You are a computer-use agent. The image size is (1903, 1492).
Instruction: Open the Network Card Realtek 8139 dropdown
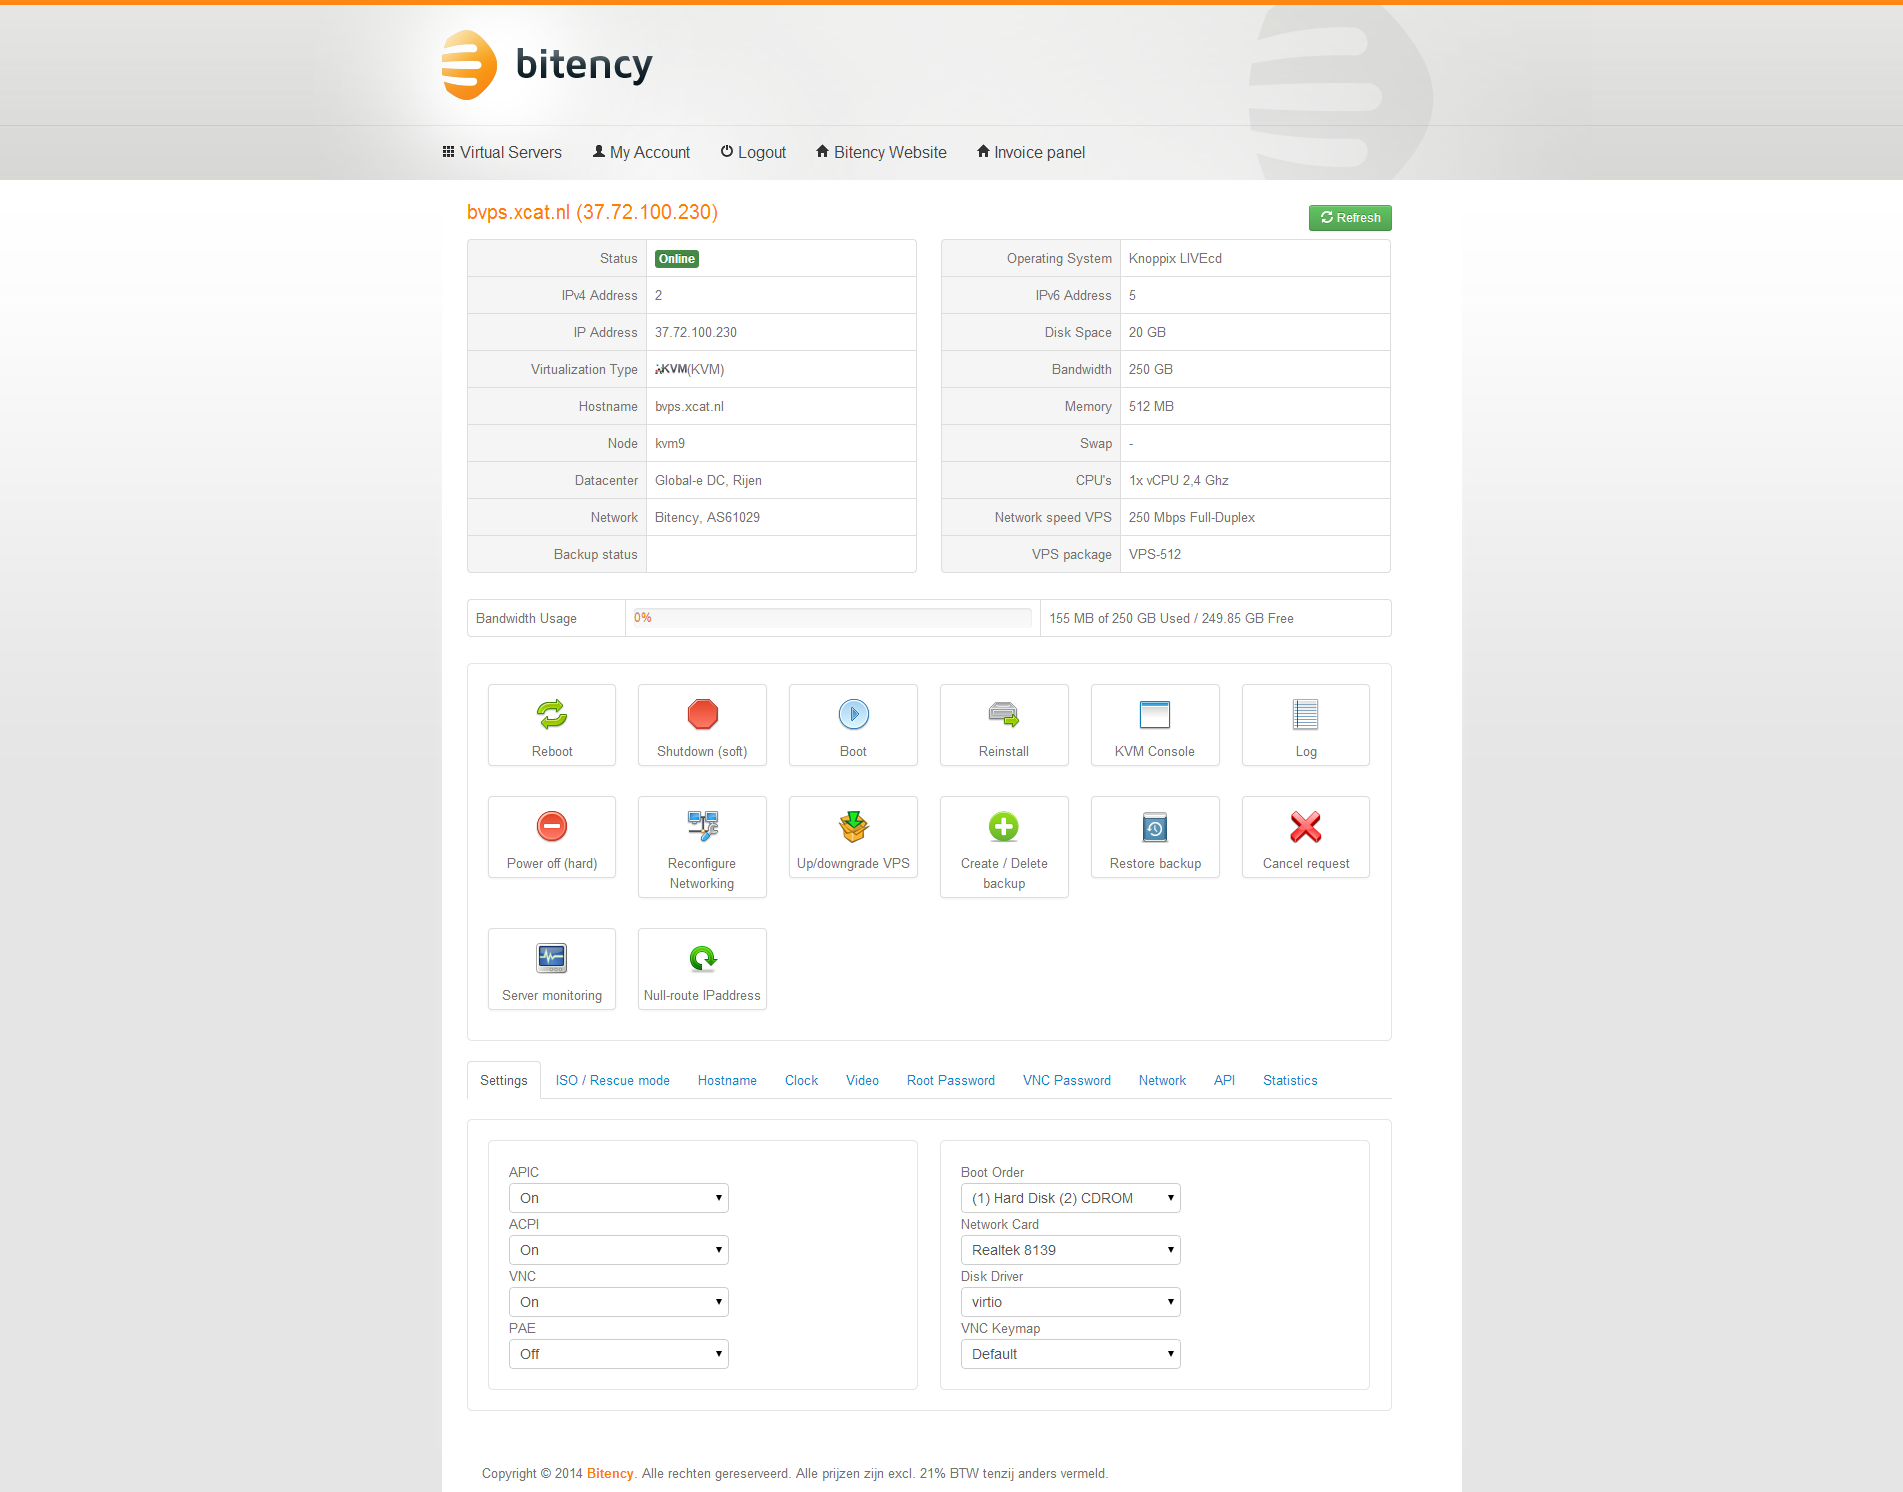(1070, 1250)
